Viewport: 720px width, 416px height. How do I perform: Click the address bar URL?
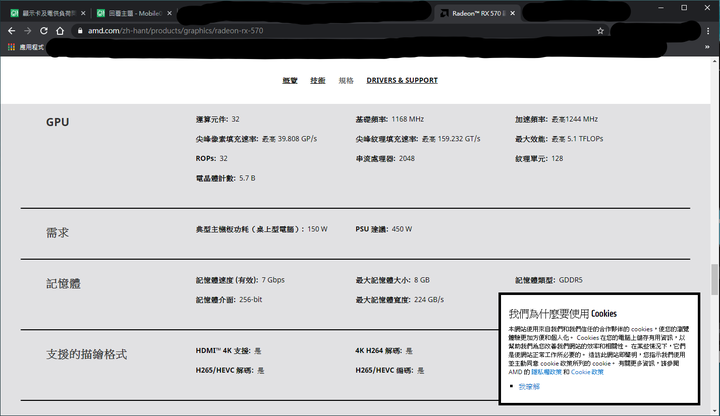(175, 31)
